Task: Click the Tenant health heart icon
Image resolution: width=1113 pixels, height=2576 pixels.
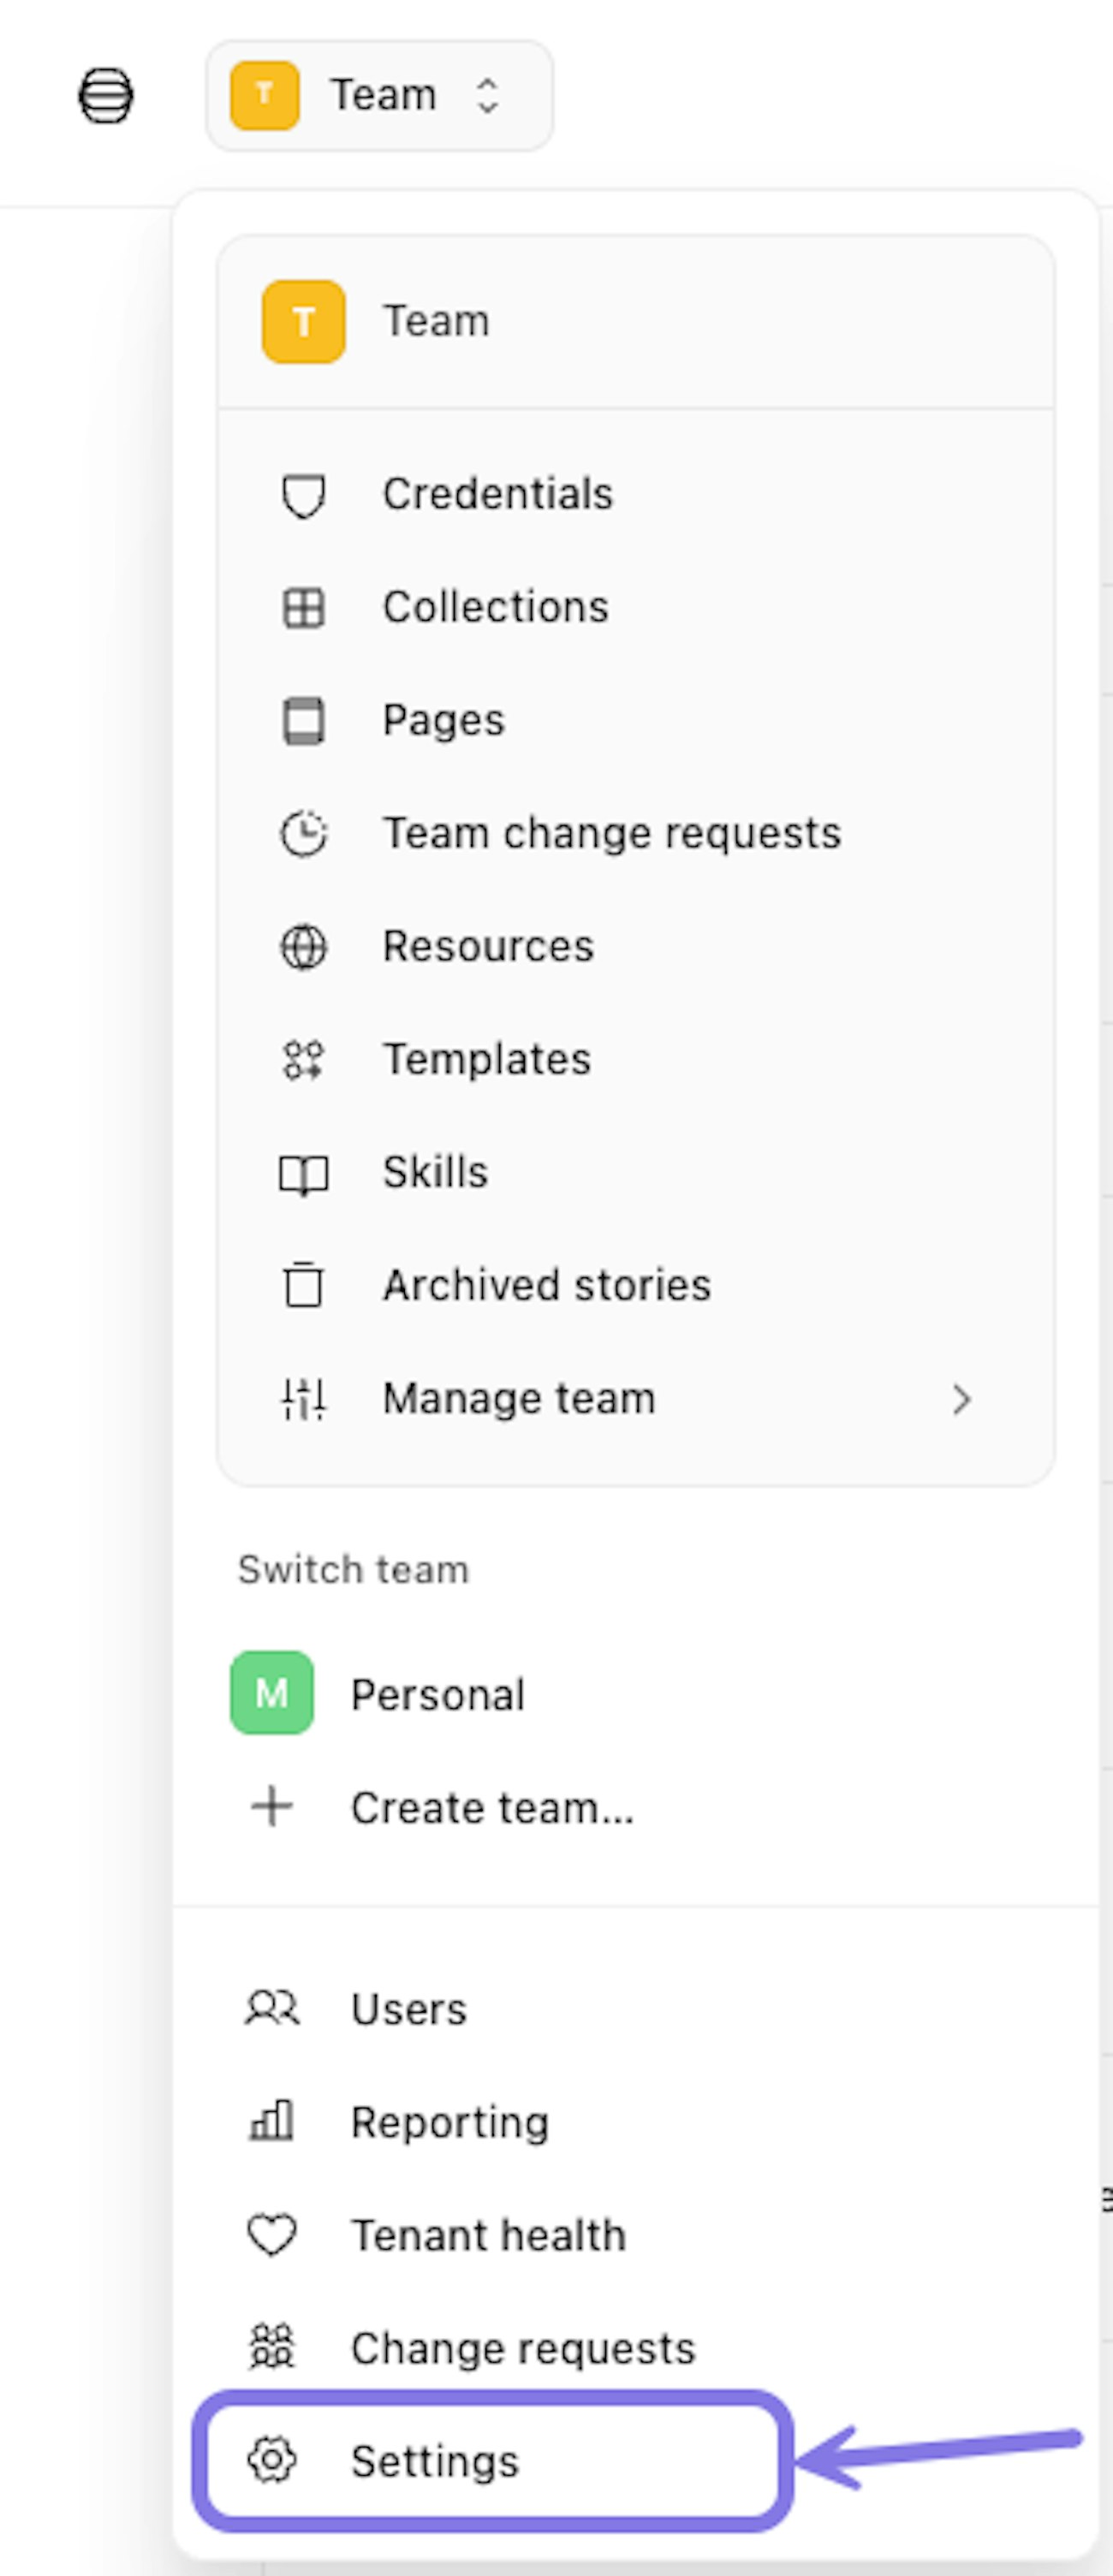Action: pos(272,2235)
